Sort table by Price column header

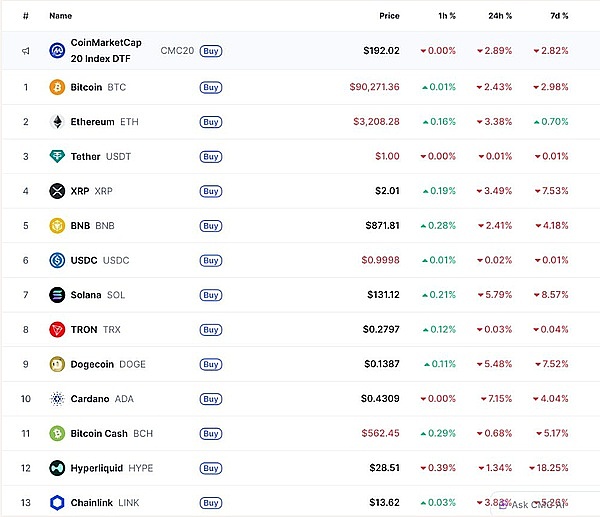pyautogui.click(x=389, y=16)
